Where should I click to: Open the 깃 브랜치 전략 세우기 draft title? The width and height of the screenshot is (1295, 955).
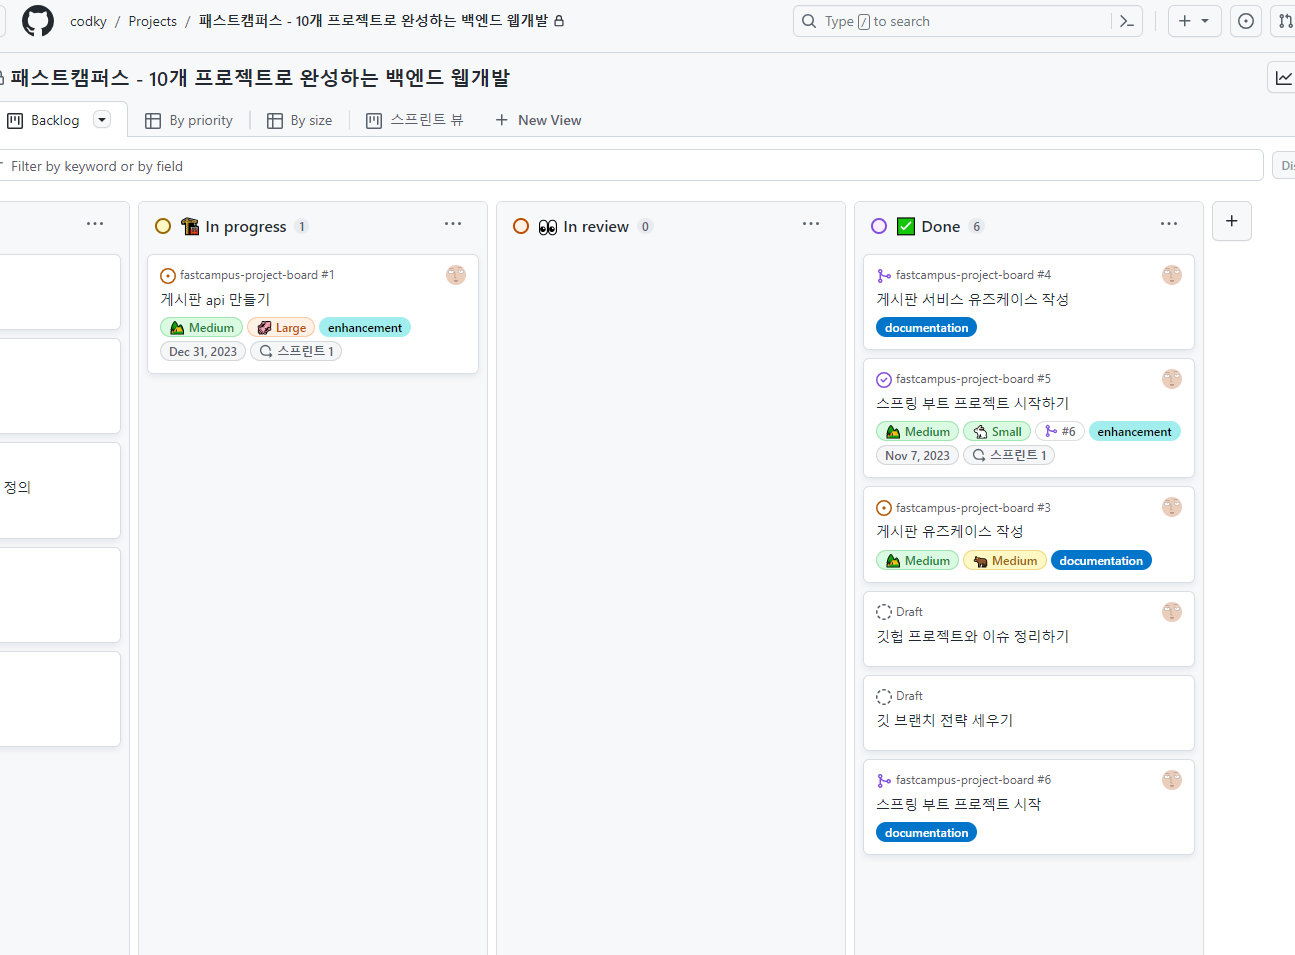[944, 720]
